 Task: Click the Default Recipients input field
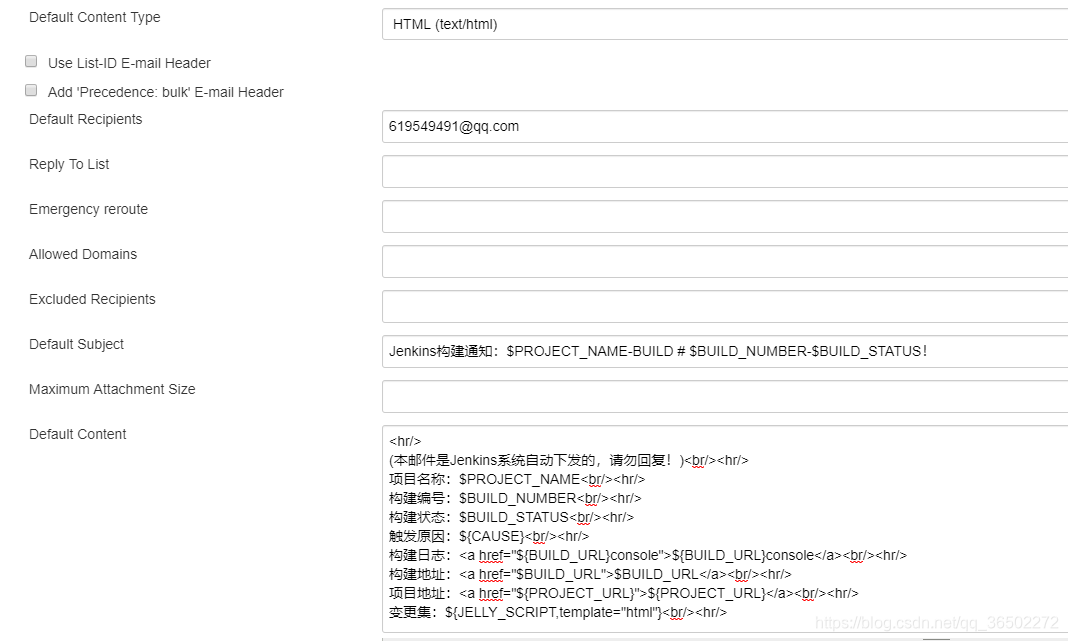725,127
